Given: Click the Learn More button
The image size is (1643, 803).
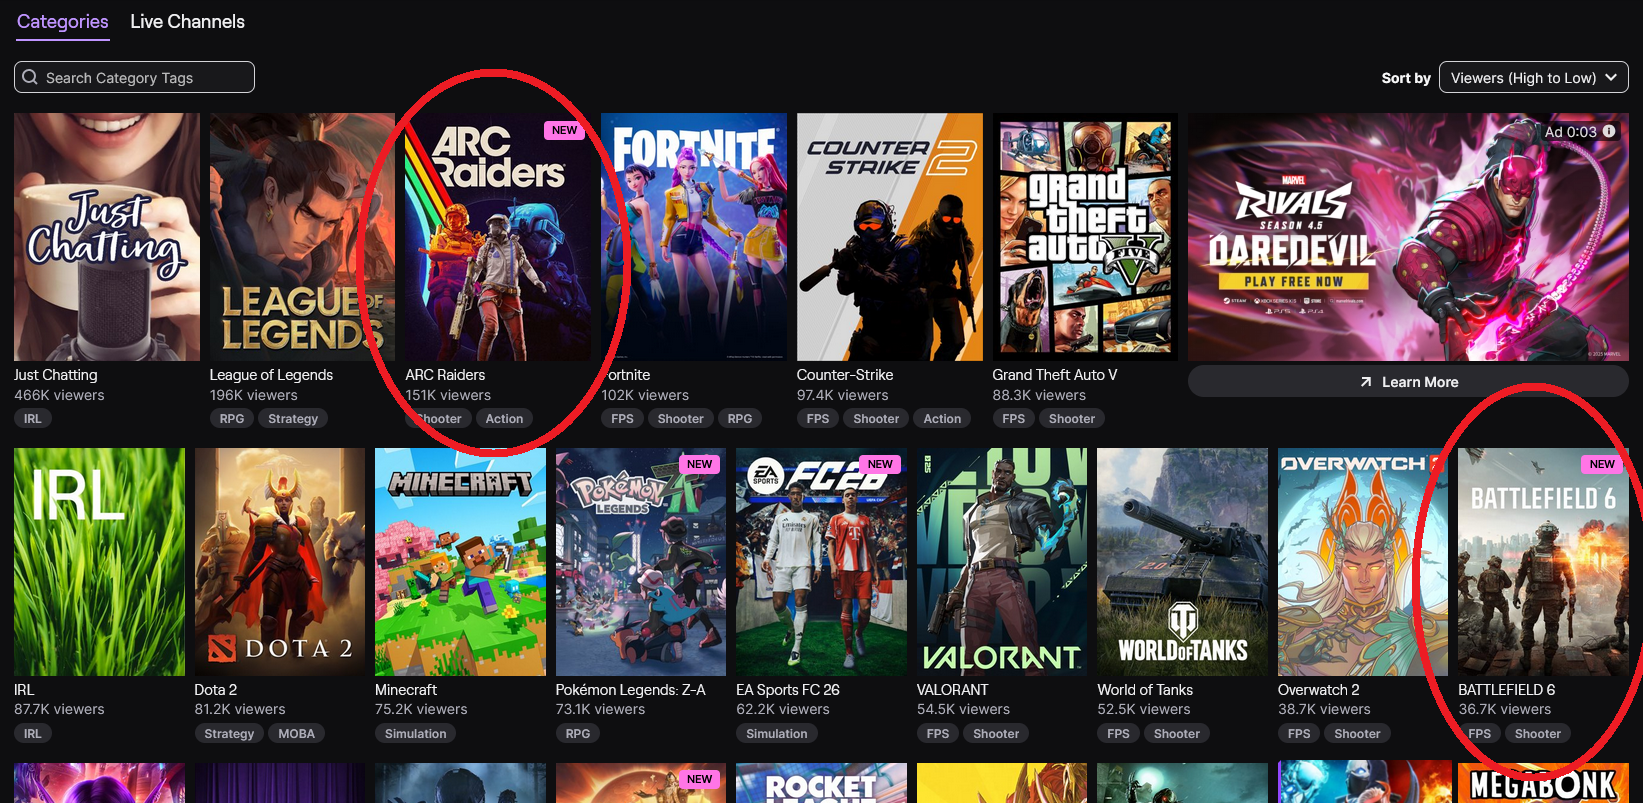Looking at the screenshot, I should [x=1408, y=381].
